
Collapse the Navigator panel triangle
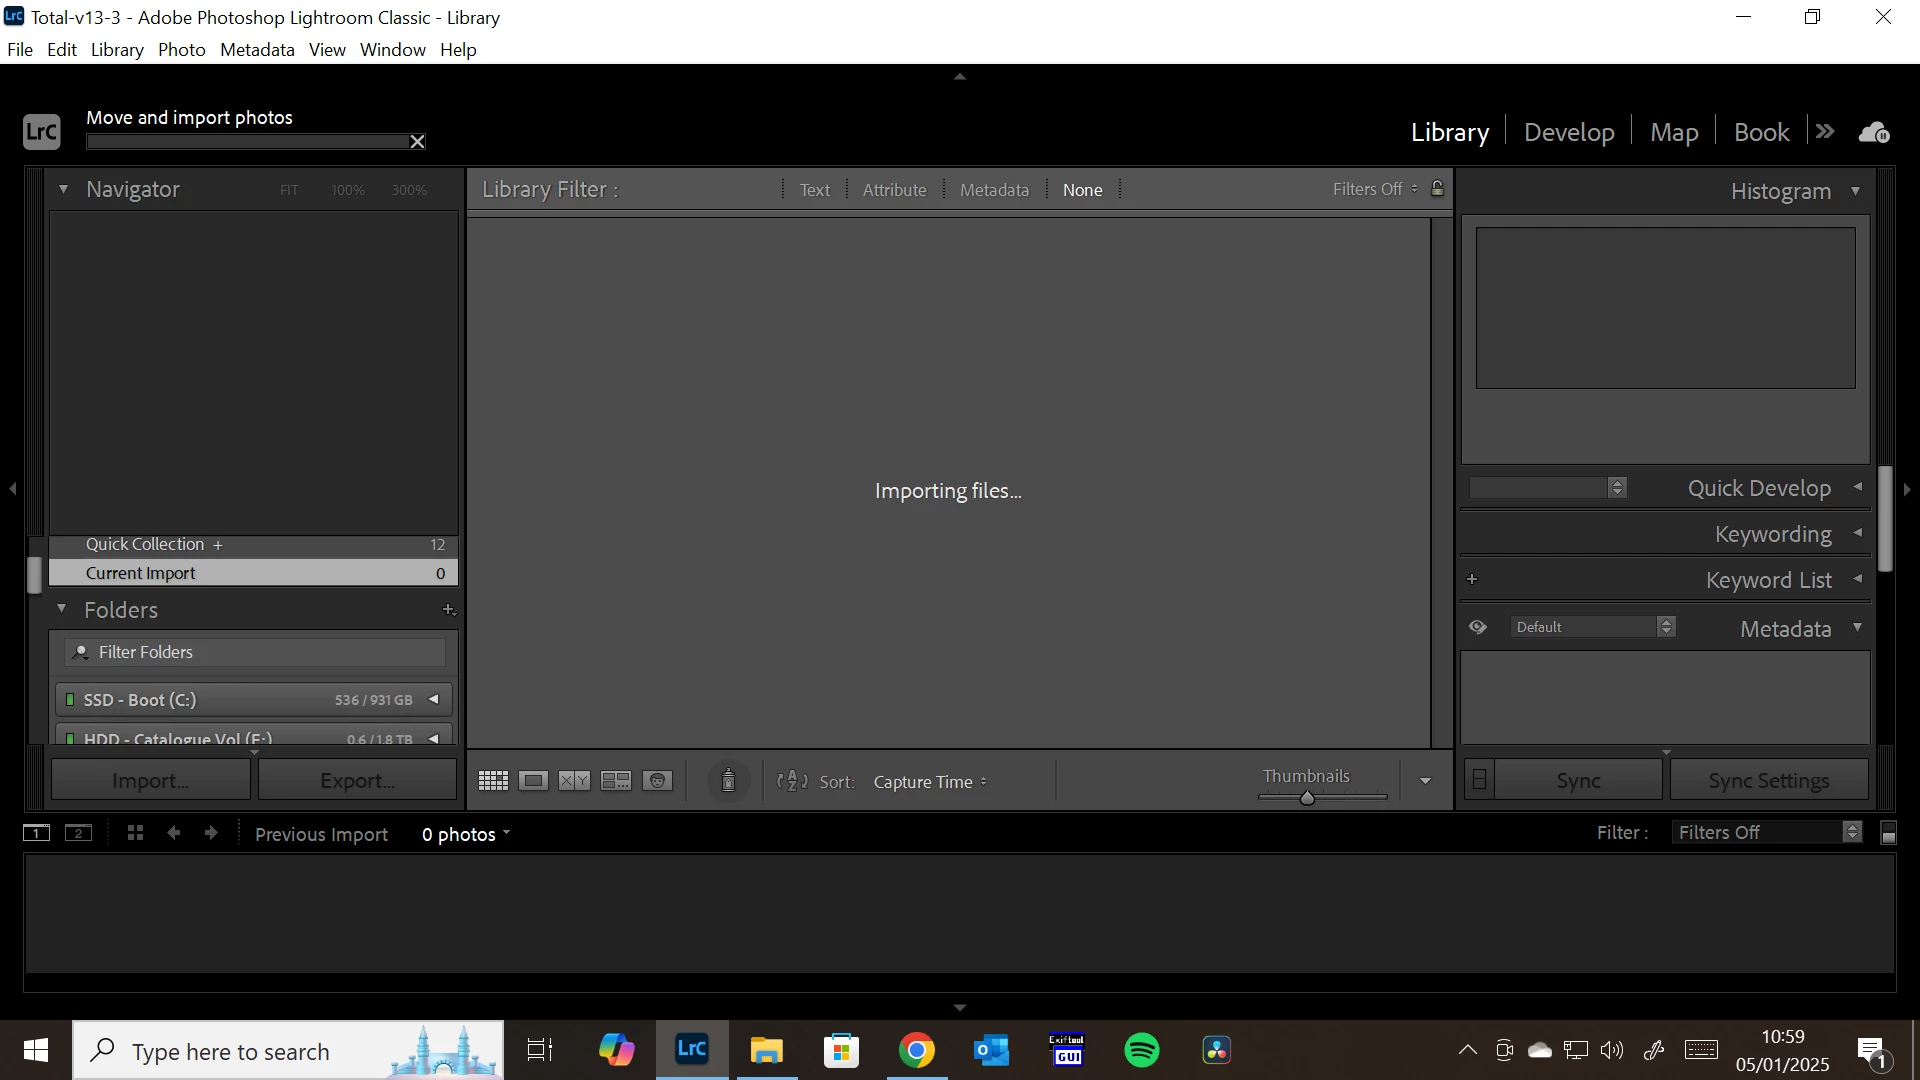click(x=63, y=189)
